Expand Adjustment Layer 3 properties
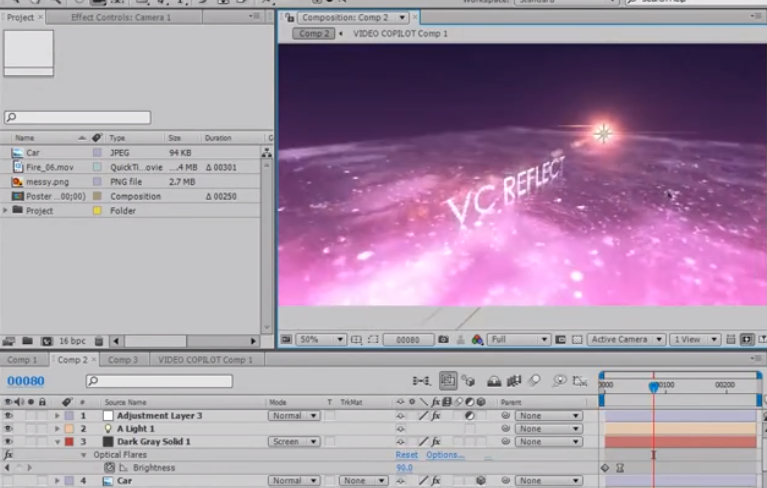The width and height of the screenshot is (767, 488). tap(57, 416)
